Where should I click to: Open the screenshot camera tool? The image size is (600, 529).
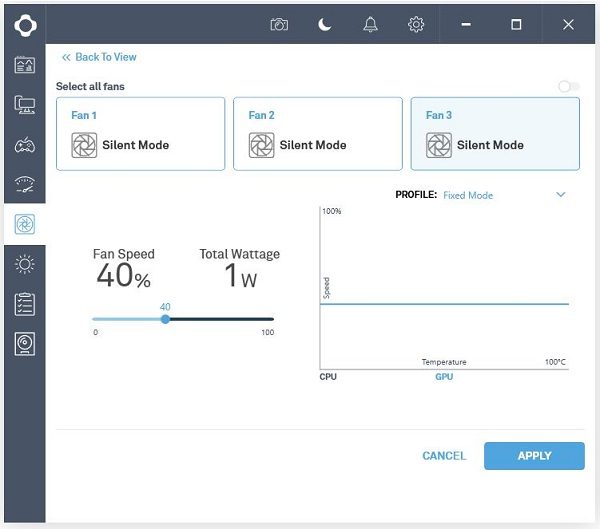[x=279, y=25]
